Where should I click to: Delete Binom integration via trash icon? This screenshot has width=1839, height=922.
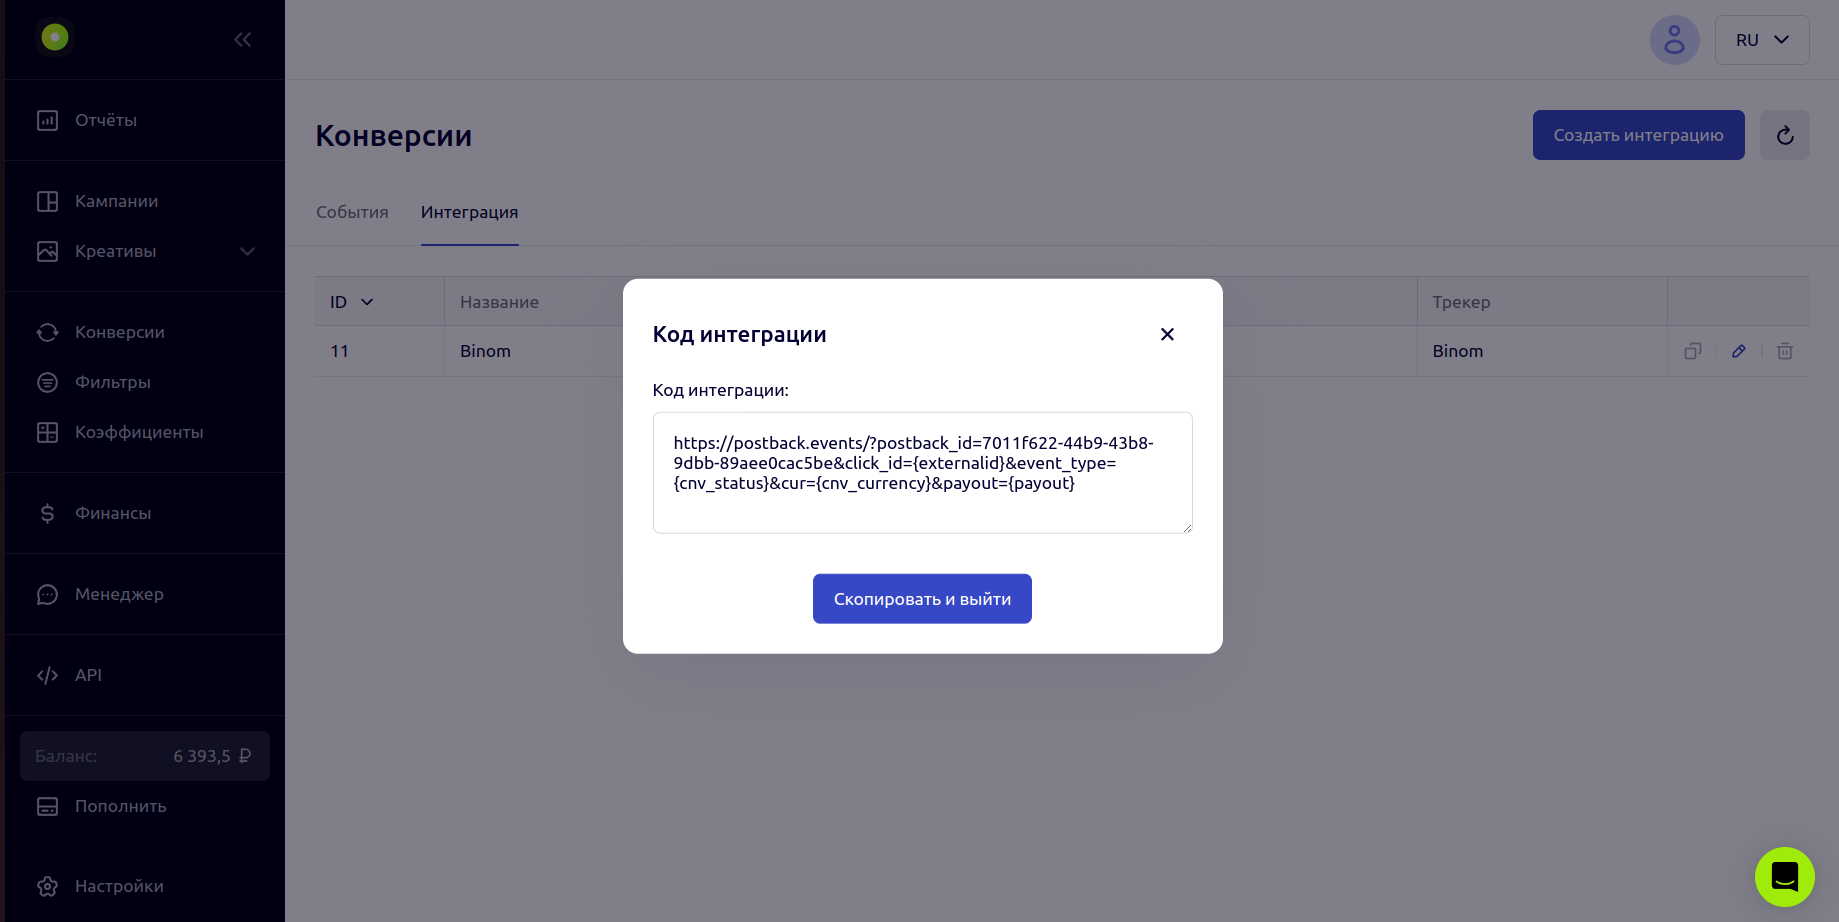[x=1785, y=351]
